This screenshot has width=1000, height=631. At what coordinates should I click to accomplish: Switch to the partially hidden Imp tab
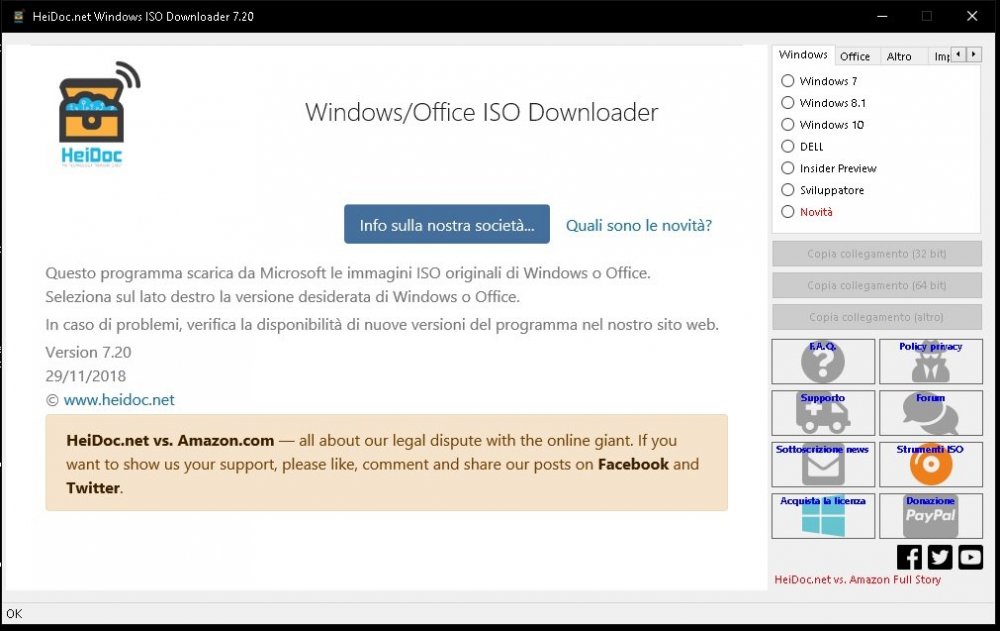point(941,56)
